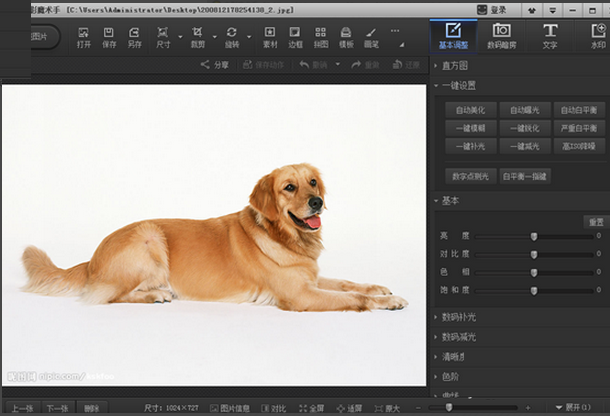Click the 保存 (Save) toolbar icon
The image size is (610, 416).
click(109, 37)
